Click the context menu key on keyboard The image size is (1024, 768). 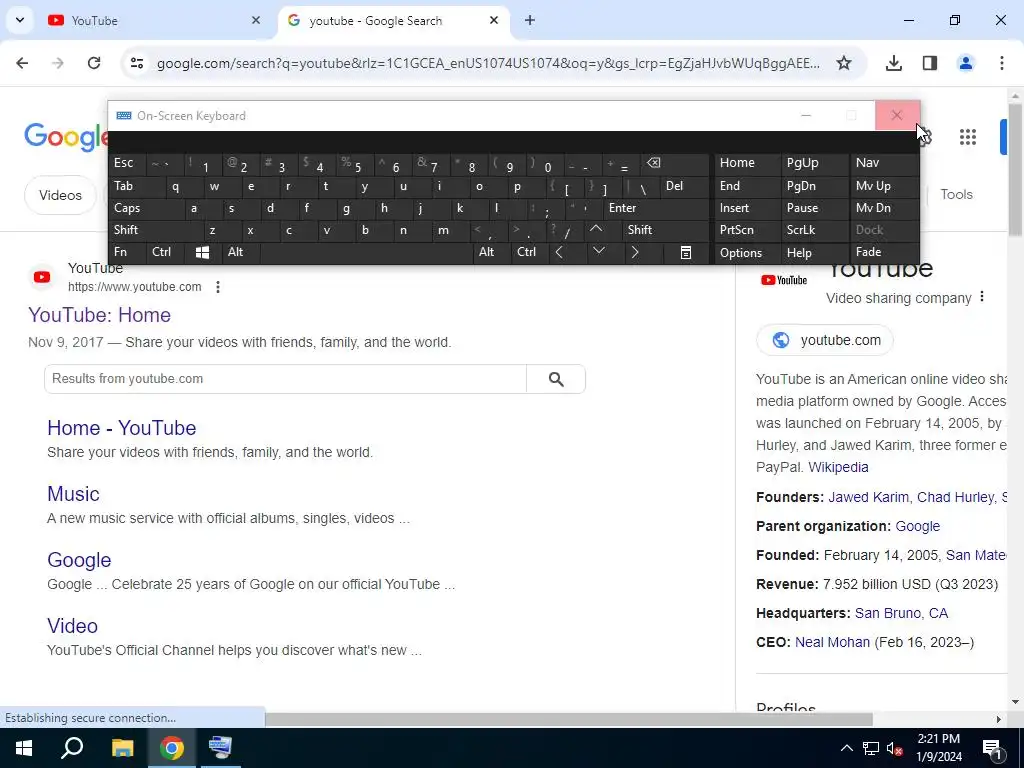click(685, 252)
